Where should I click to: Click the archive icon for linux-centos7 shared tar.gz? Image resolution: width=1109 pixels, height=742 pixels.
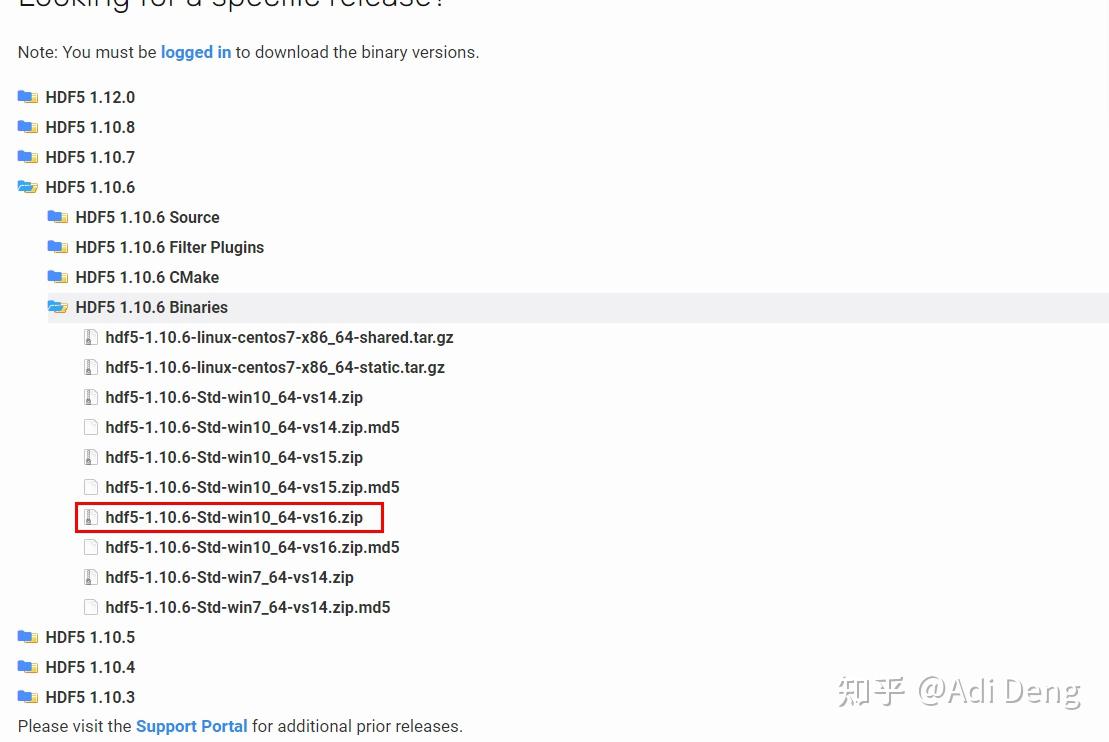91,337
